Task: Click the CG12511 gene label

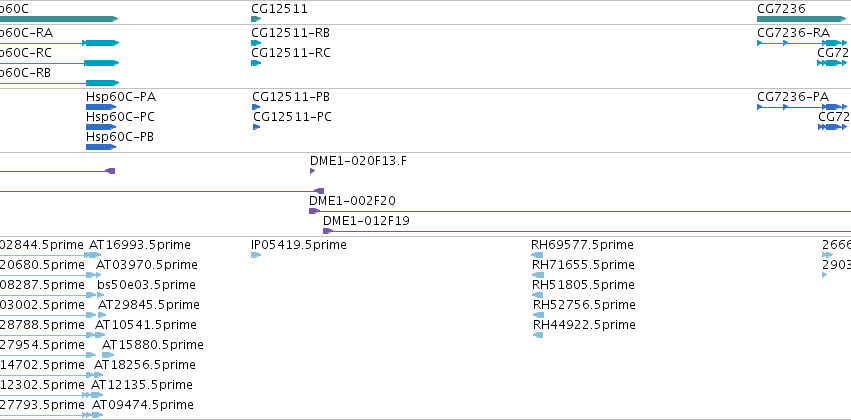Action: [280, 9]
